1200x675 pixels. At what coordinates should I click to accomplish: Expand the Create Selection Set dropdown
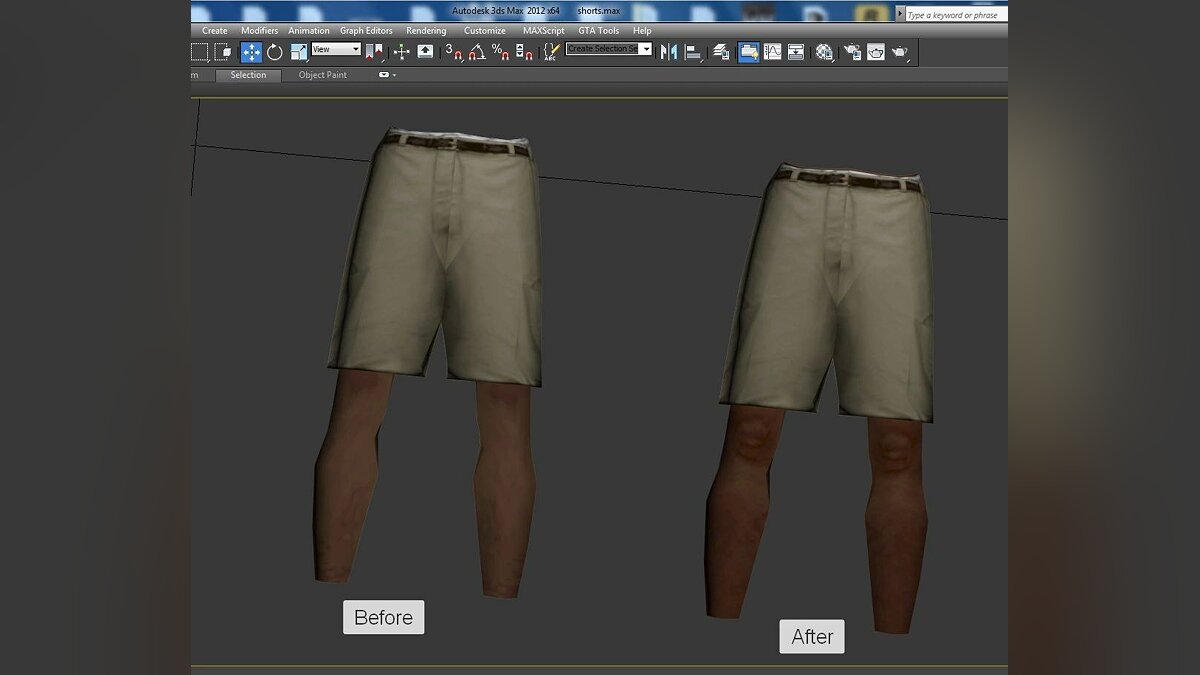[x=645, y=49]
